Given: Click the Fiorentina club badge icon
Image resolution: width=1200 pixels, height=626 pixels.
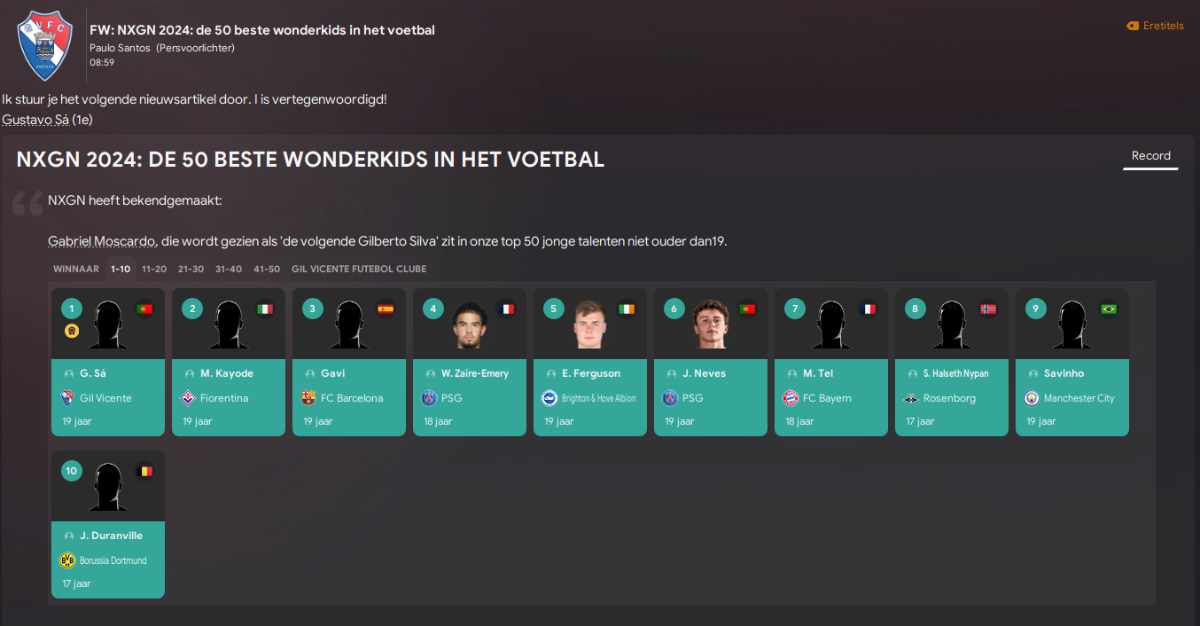Looking at the screenshot, I should pos(188,398).
